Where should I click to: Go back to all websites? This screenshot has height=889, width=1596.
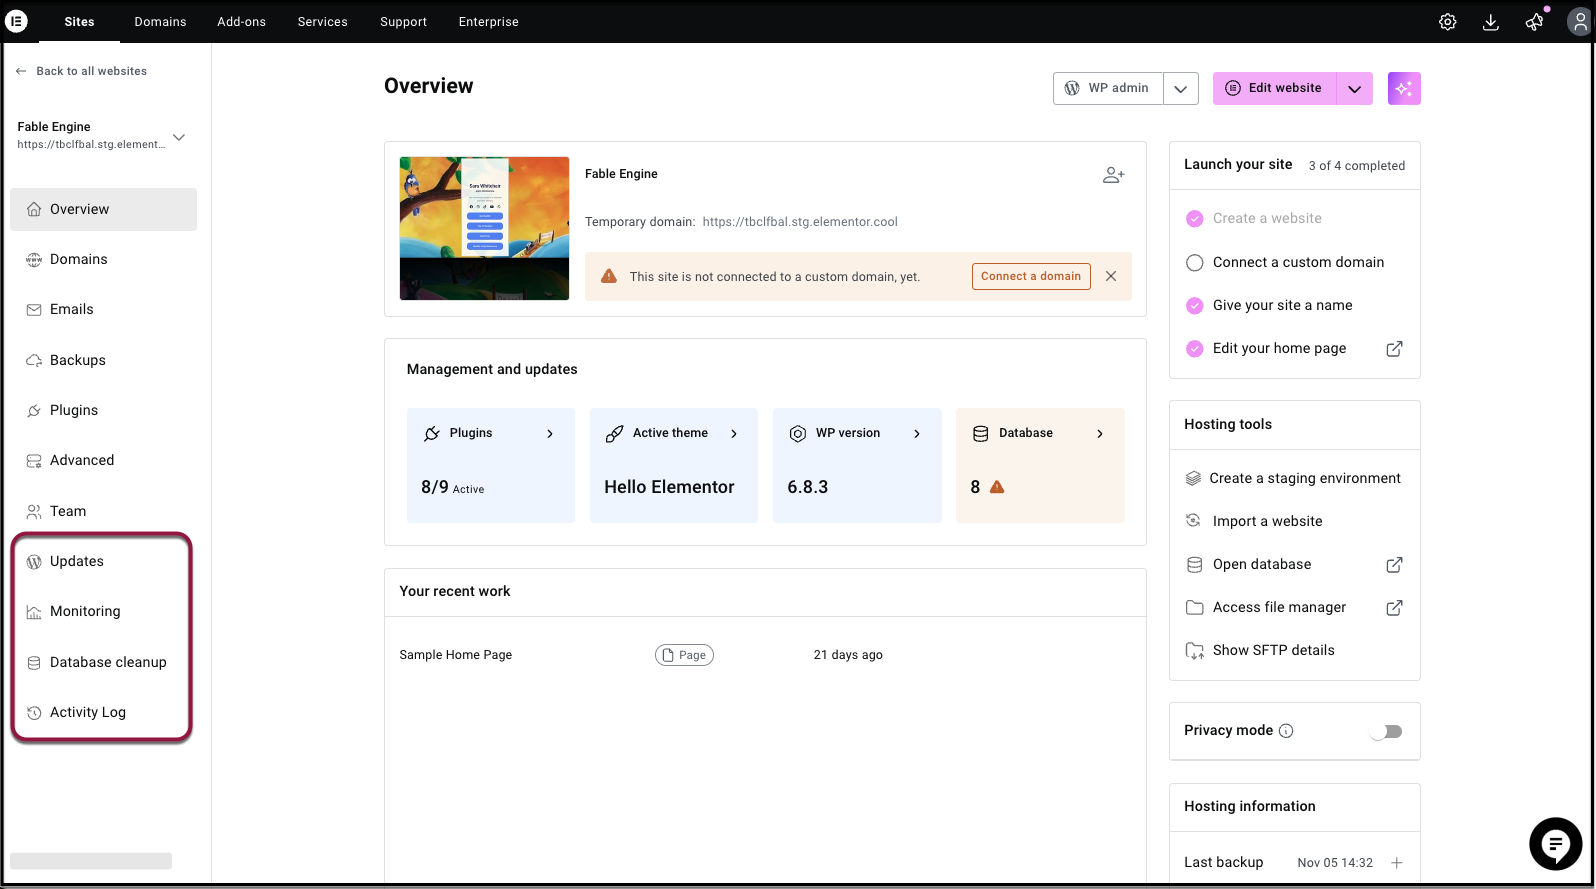pyautogui.click(x=82, y=71)
